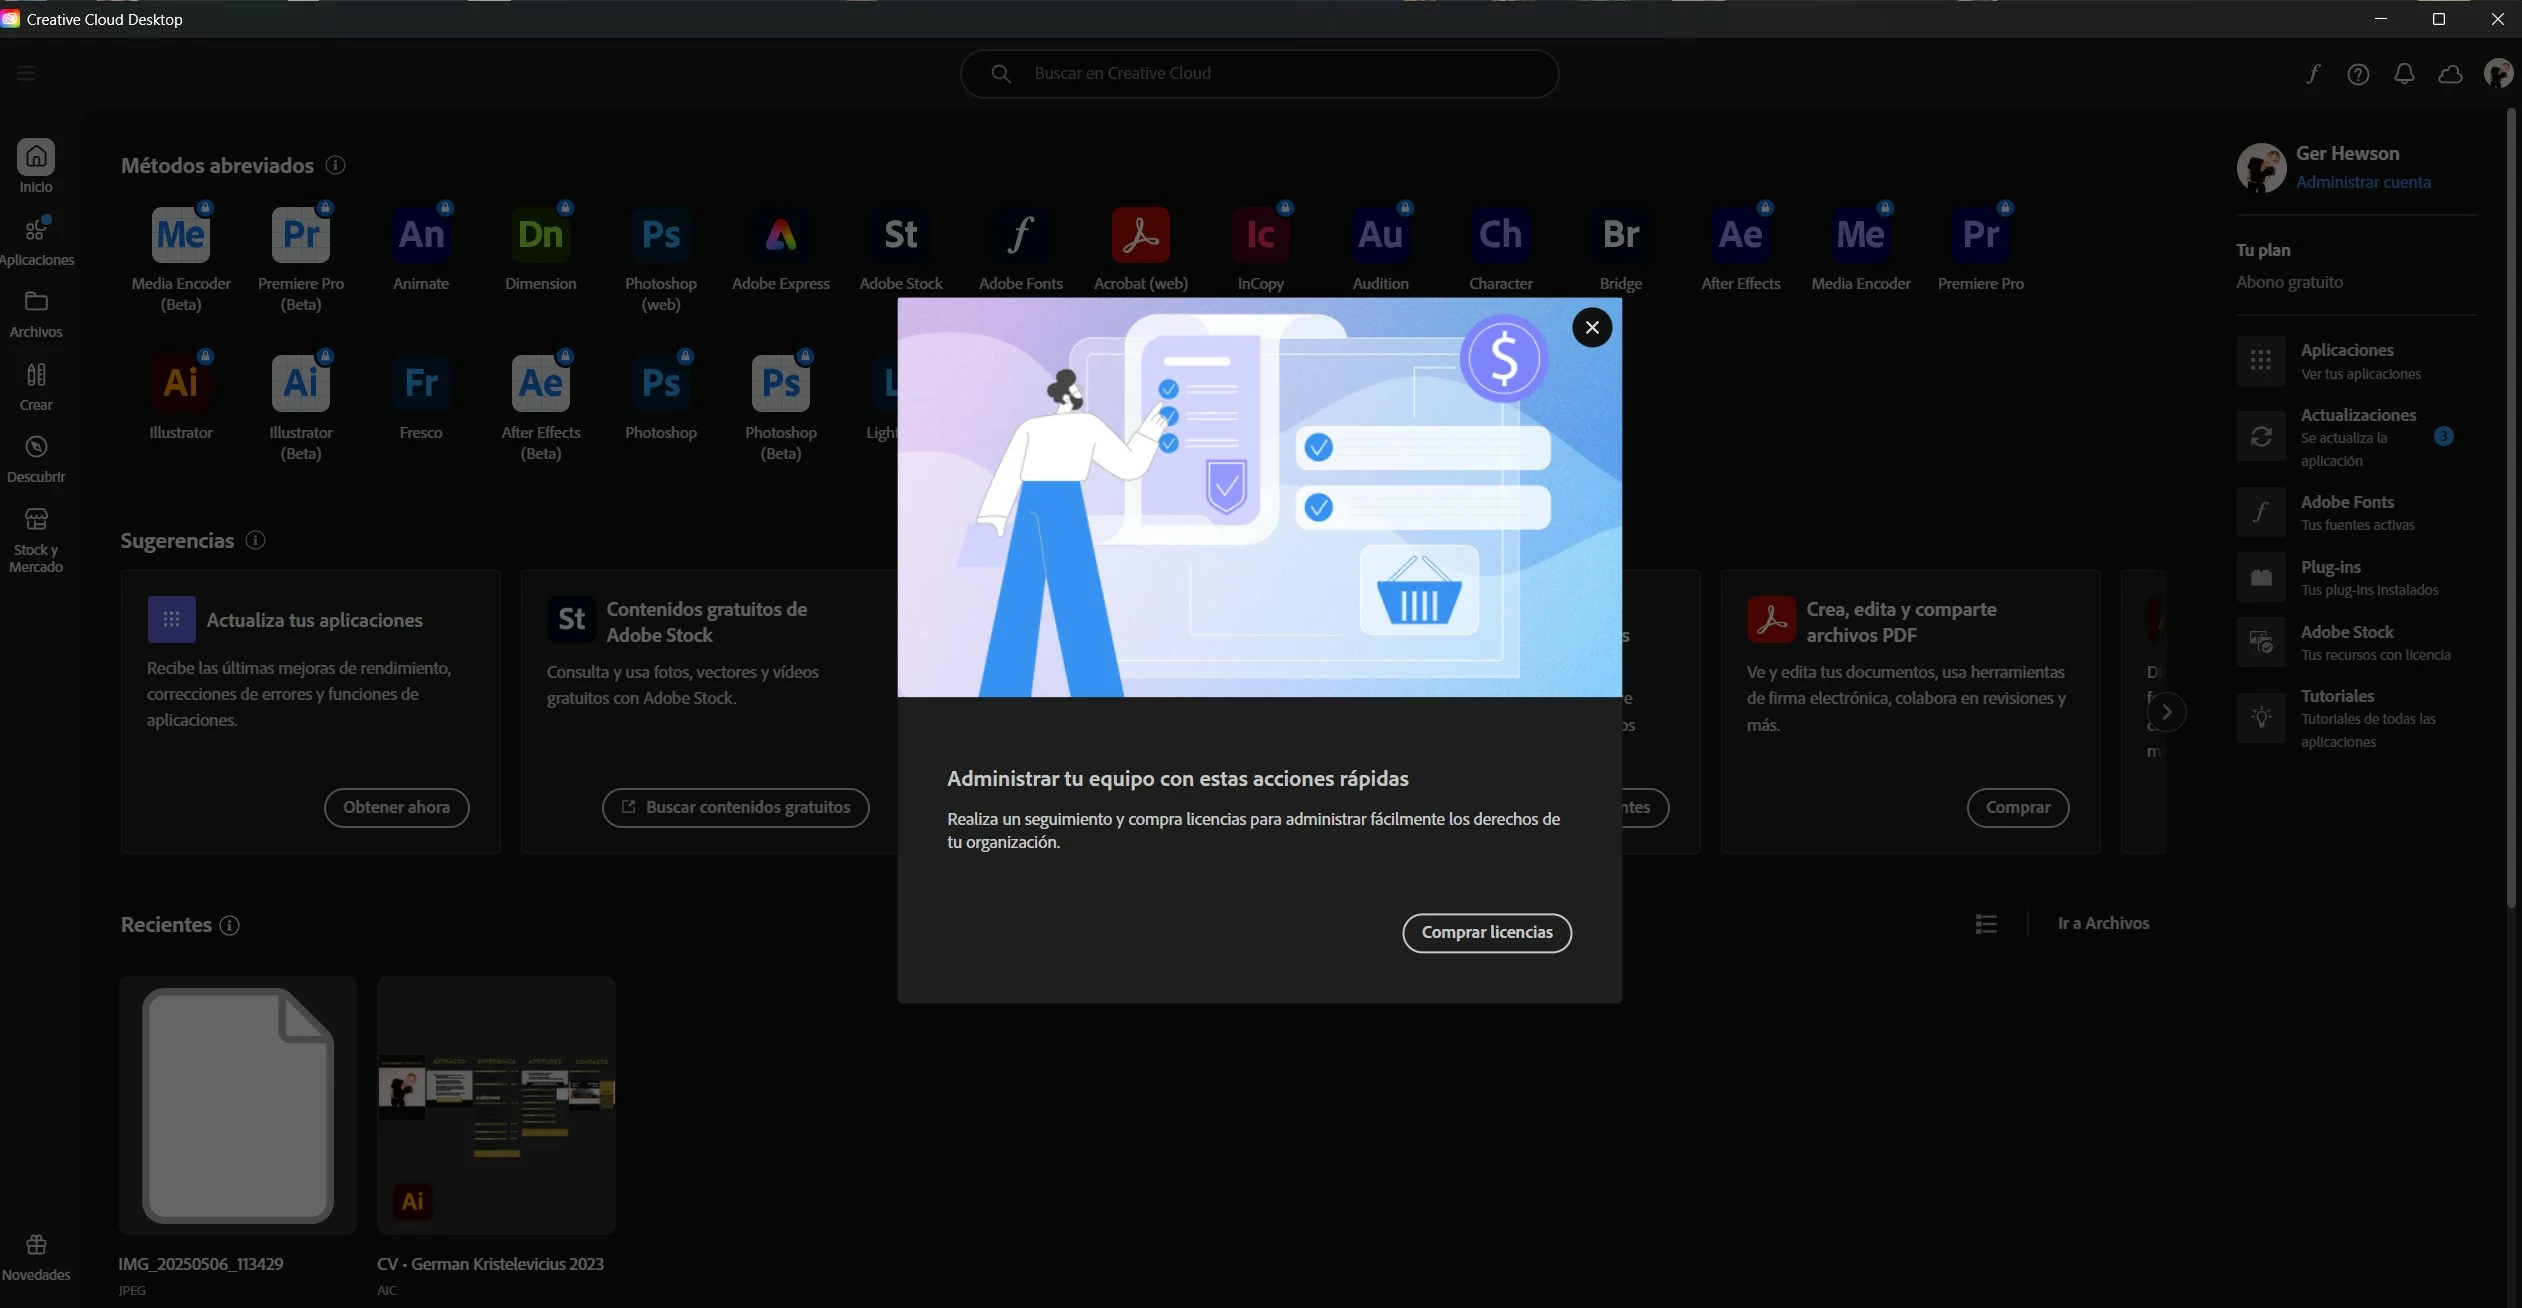Viewport: 2522px width, 1308px height.
Task: Switch recents to list view
Action: [1986, 924]
